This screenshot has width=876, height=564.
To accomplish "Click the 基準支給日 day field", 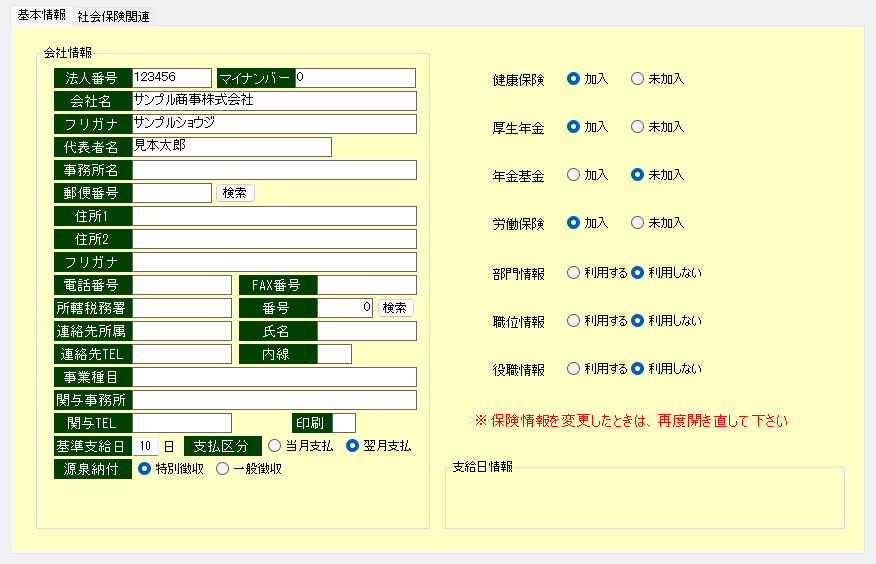I will [146, 446].
